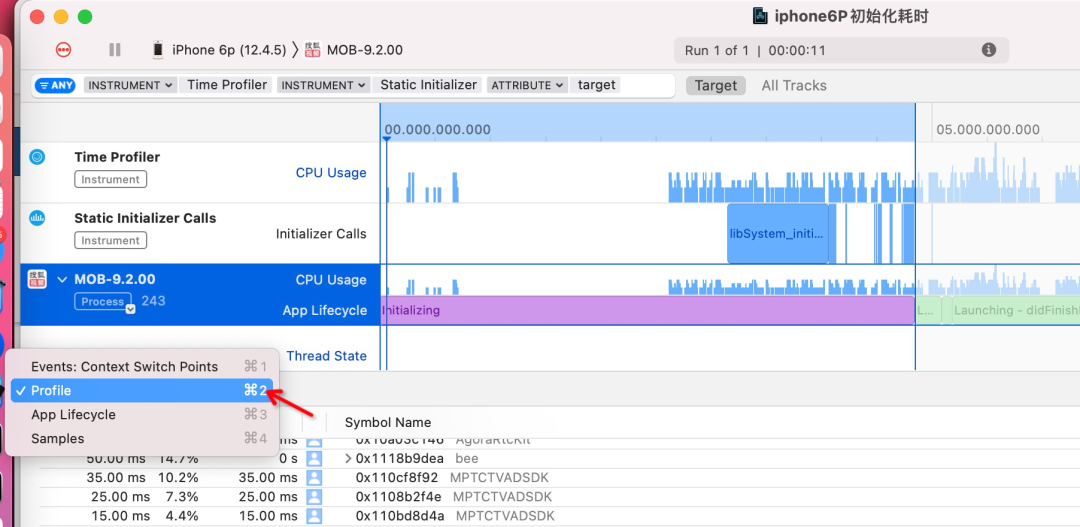Click the 05.000.000.000 timeline ruler mark
This screenshot has width=1080, height=527.
[x=988, y=130]
